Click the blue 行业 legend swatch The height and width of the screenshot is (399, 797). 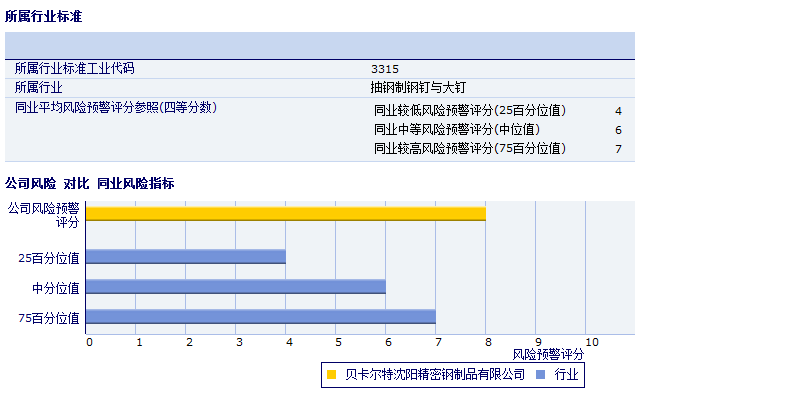pyautogui.click(x=541, y=375)
